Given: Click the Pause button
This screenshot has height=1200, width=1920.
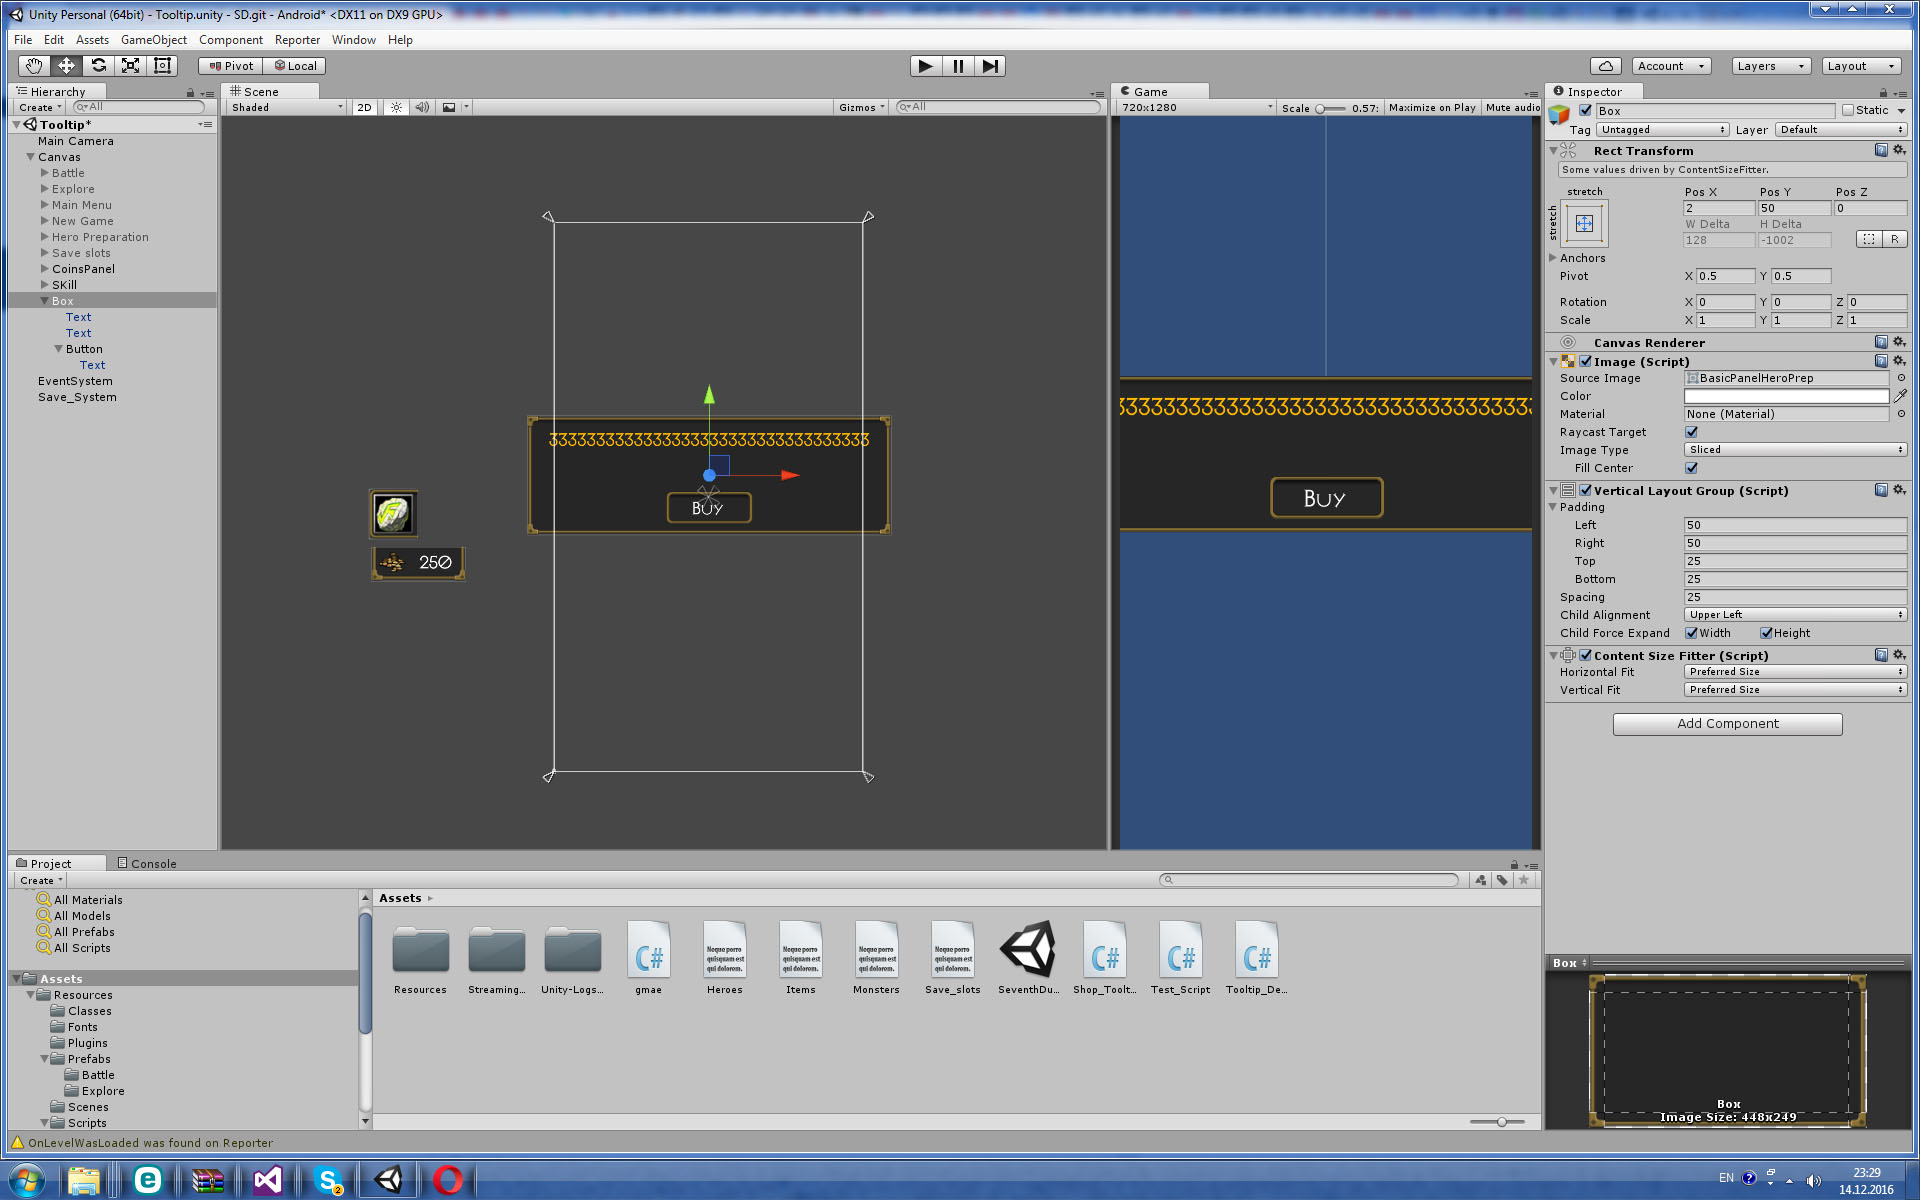Looking at the screenshot, I should tap(958, 66).
